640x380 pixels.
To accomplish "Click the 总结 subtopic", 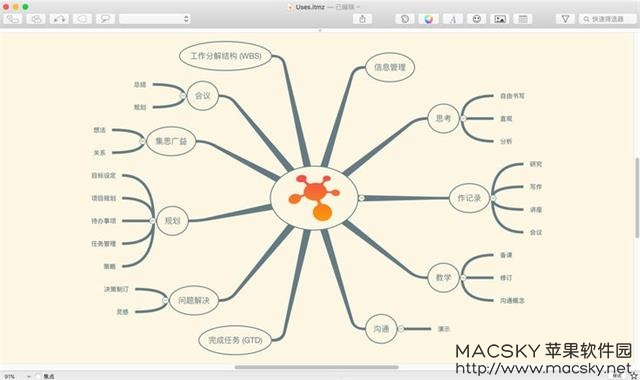I will point(140,84).
